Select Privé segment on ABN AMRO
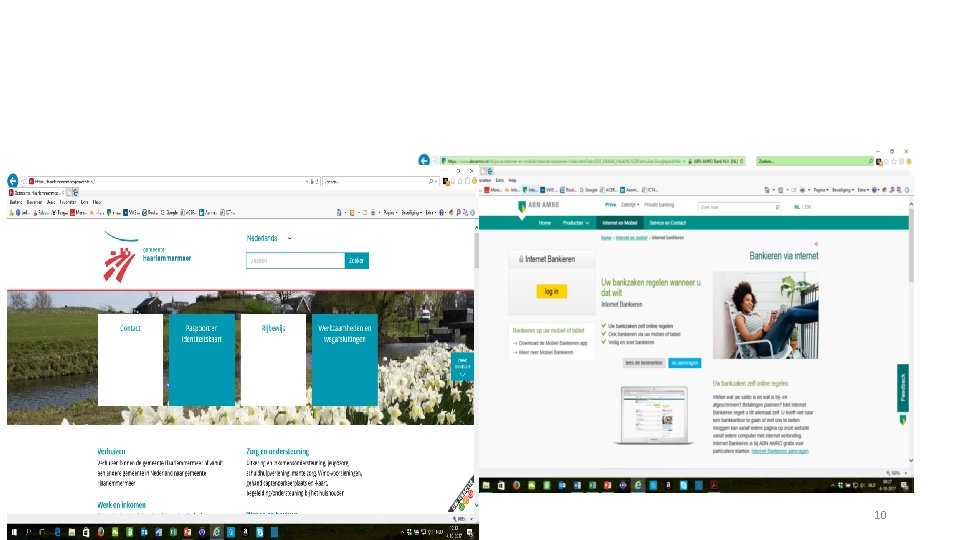This screenshot has width=960, height=540. coord(610,205)
